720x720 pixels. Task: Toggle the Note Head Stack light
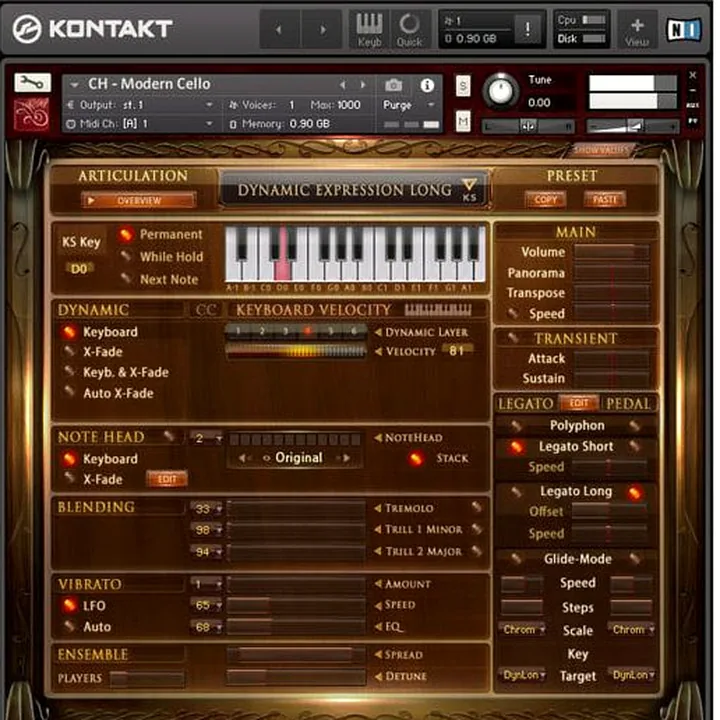[x=416, y=458]
